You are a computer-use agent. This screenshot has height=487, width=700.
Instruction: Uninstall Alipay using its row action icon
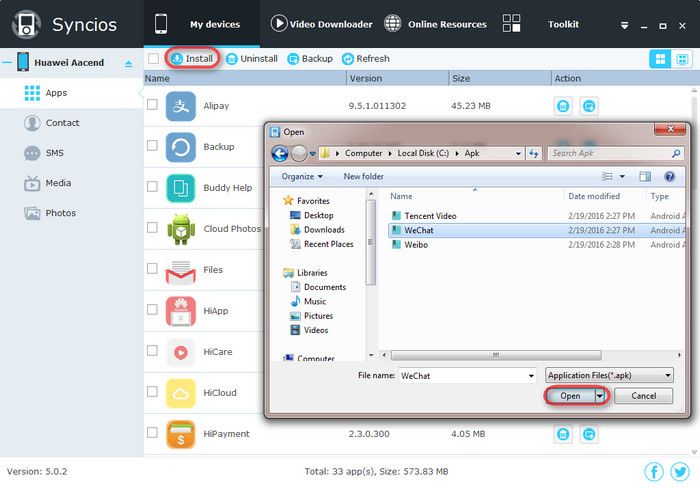click(x=563, y=106)
